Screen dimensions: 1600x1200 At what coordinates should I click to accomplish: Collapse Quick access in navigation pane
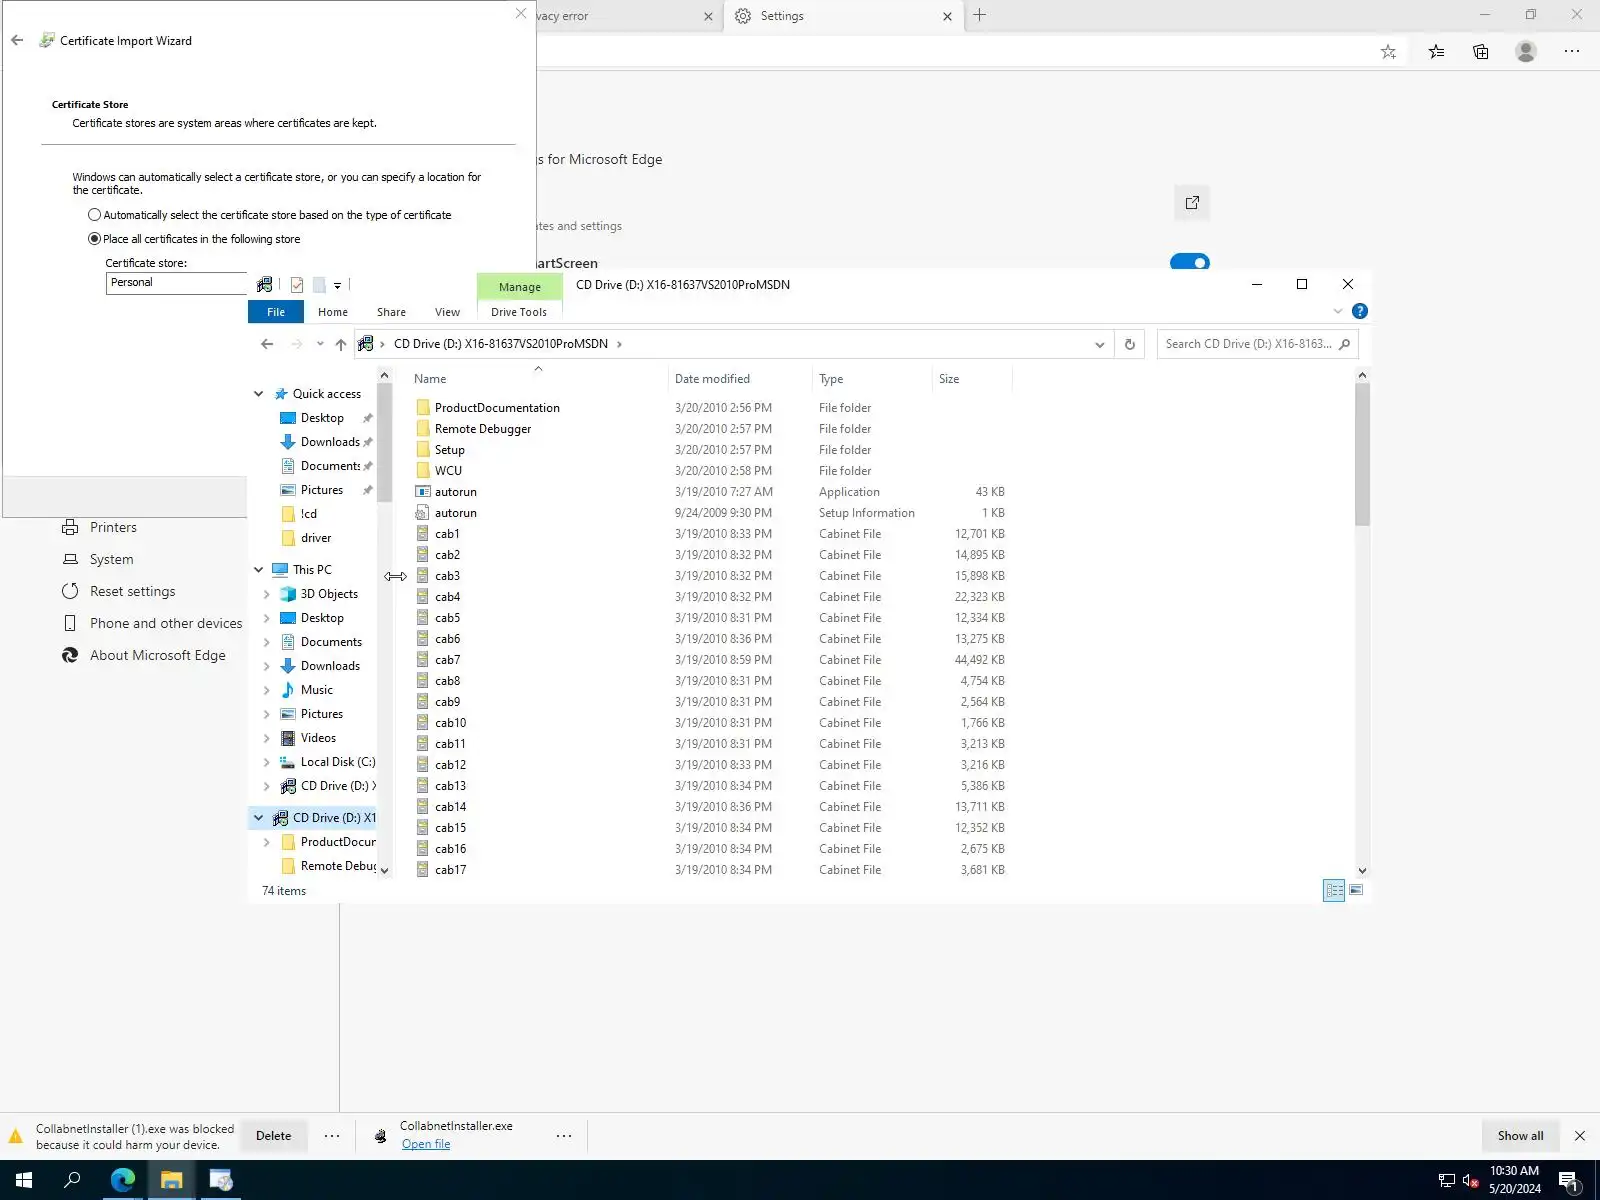259,394
